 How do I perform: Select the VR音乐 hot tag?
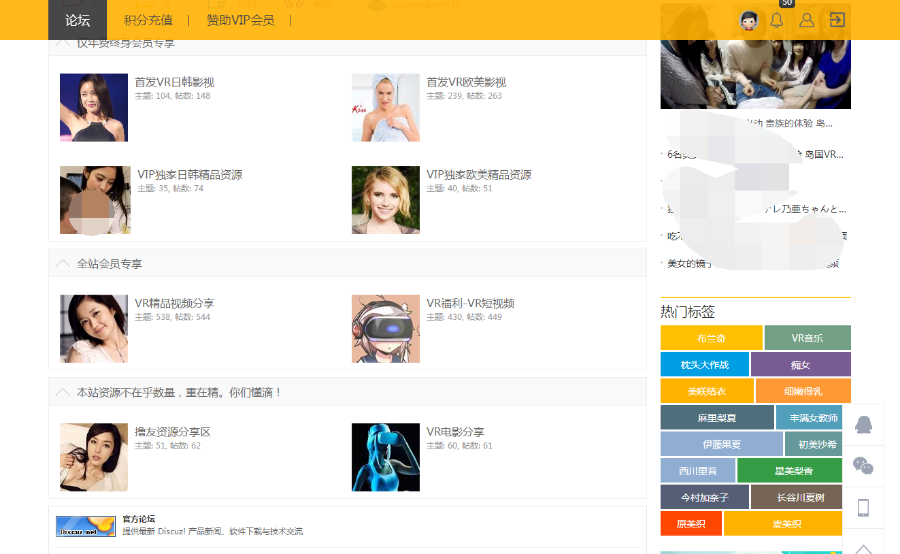pyautogui.click(x=808, y=338)
